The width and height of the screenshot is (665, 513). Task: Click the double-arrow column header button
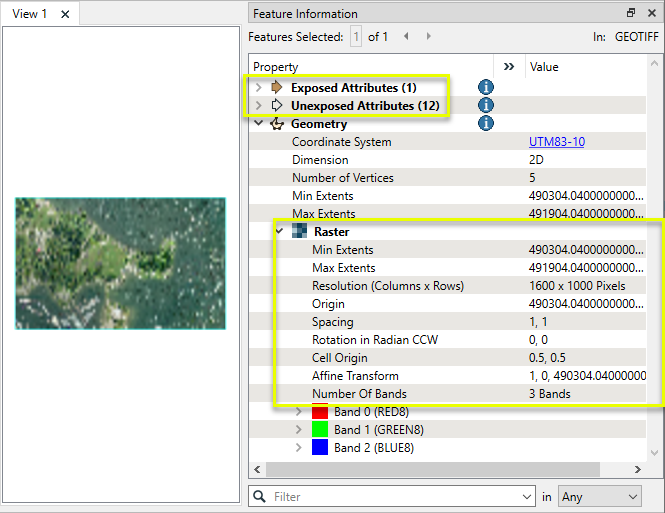[x=509, y=67]
